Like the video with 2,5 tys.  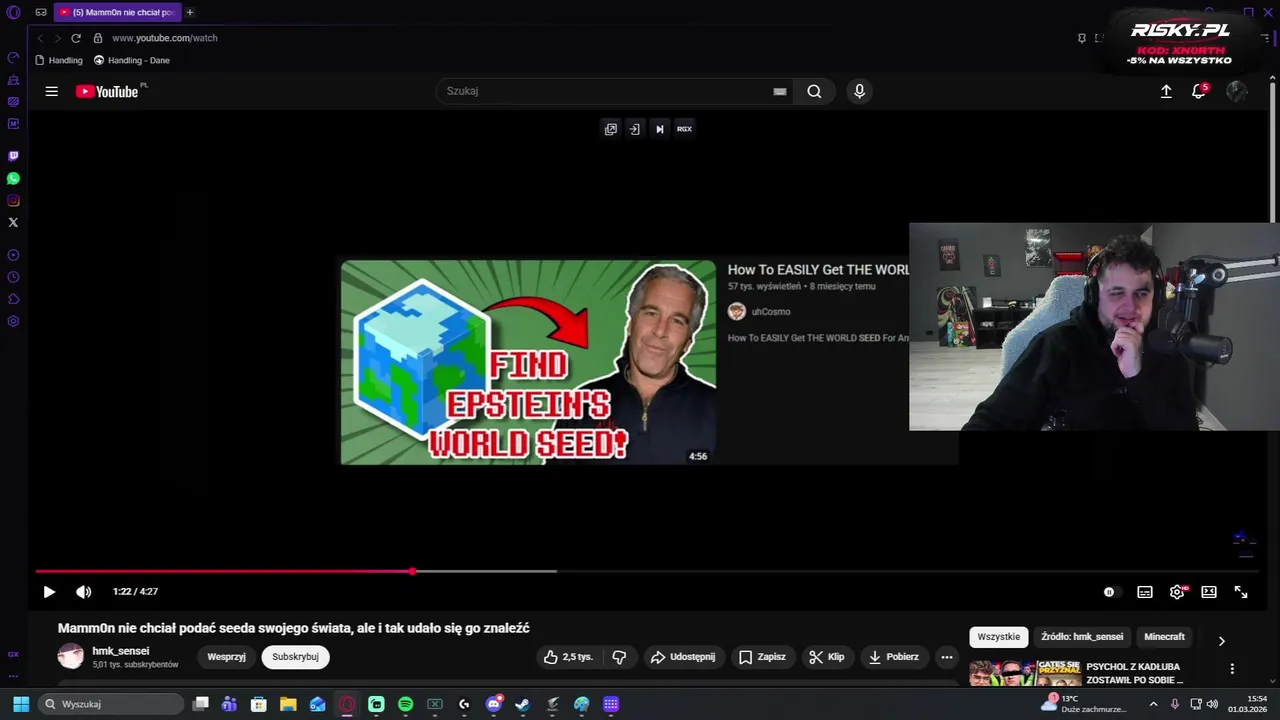(569, 657)
